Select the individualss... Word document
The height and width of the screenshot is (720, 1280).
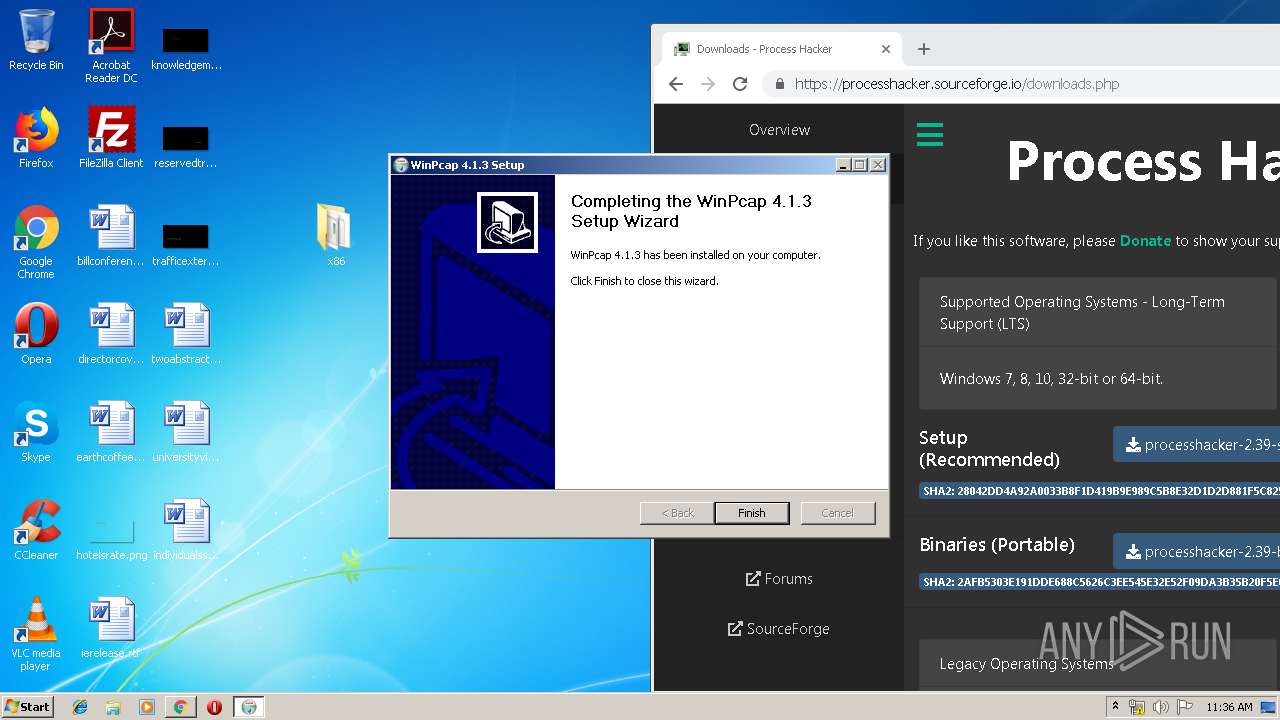186,530
